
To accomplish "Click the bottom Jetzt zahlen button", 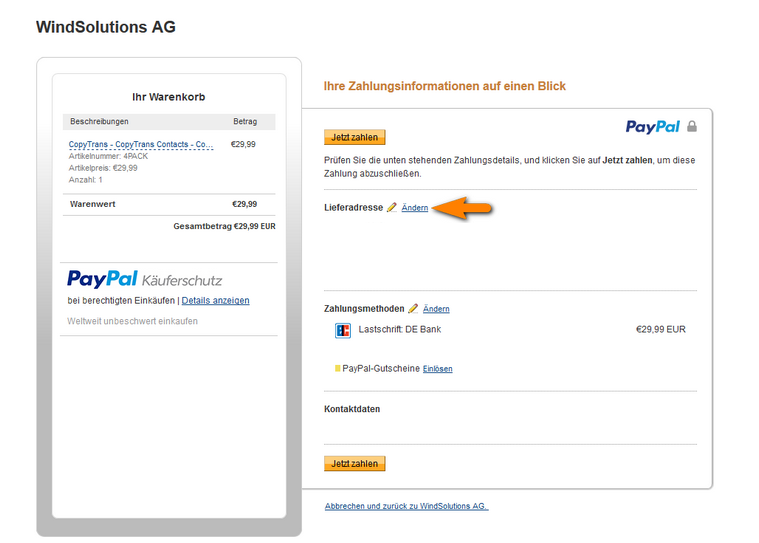I will 354,463.
